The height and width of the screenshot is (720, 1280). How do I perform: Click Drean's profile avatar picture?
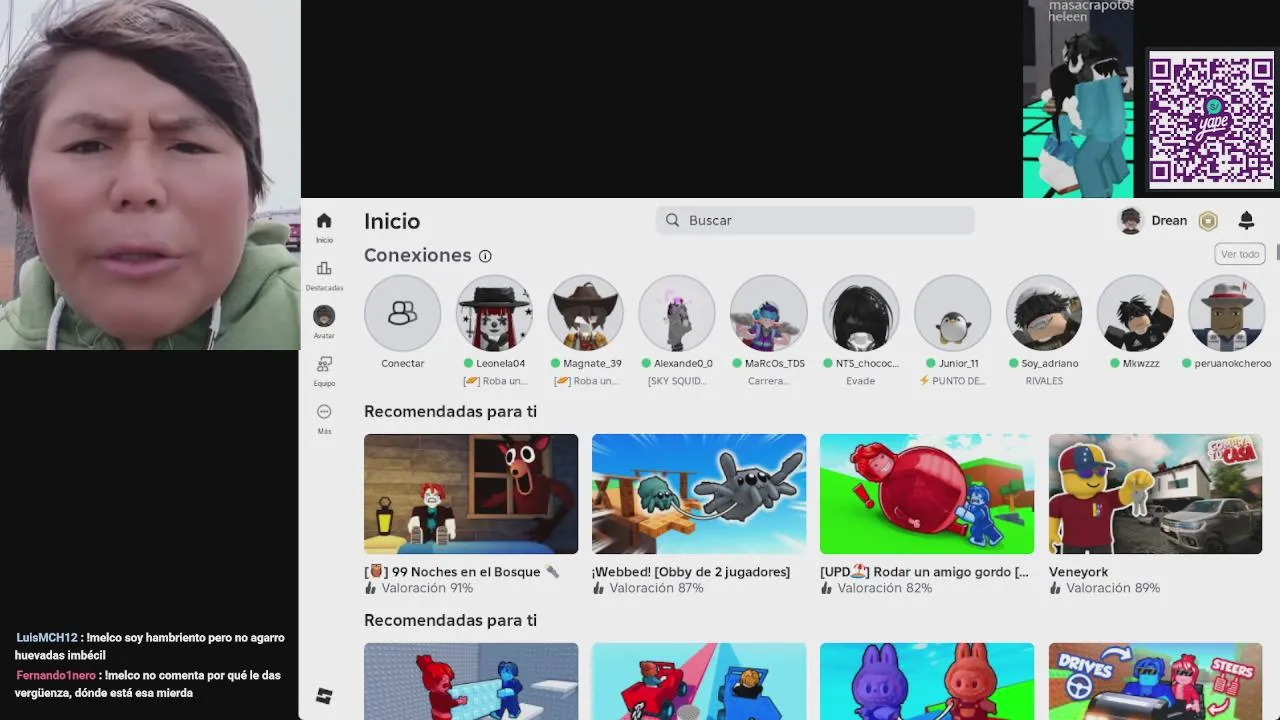[1131, 221]
